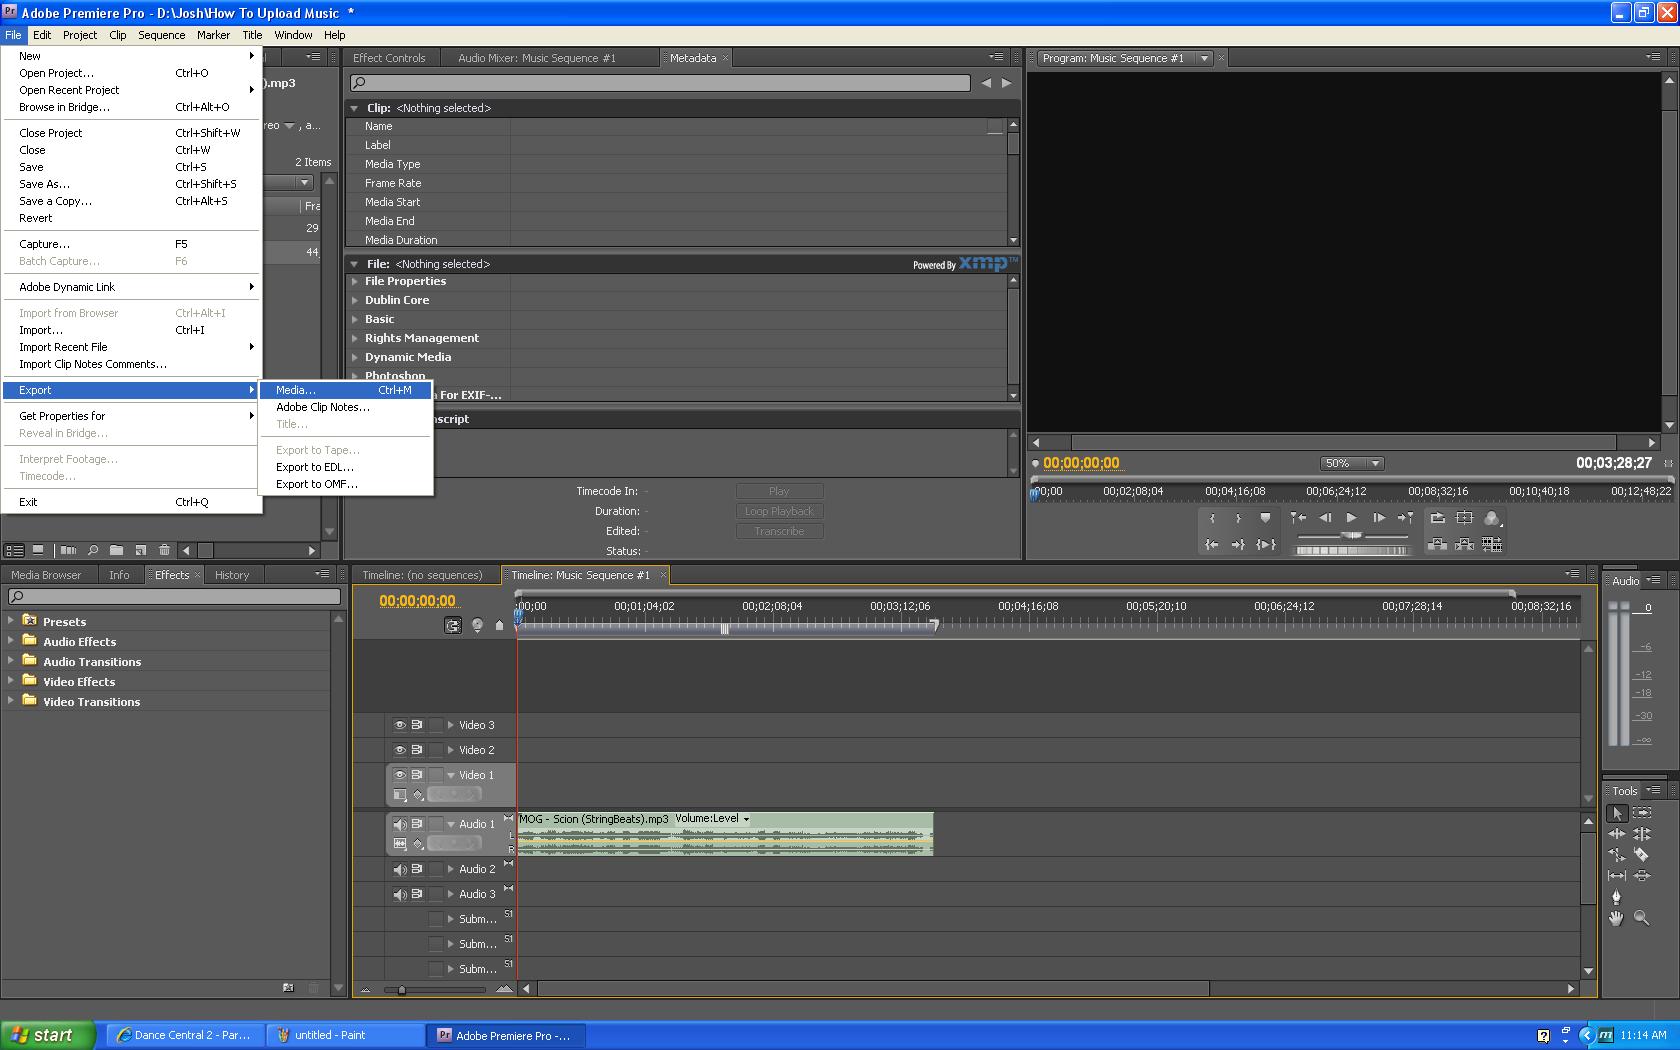Toggle track lock box for Video 3
This screenshot has height=1050, width=1680.
point(435,725)
